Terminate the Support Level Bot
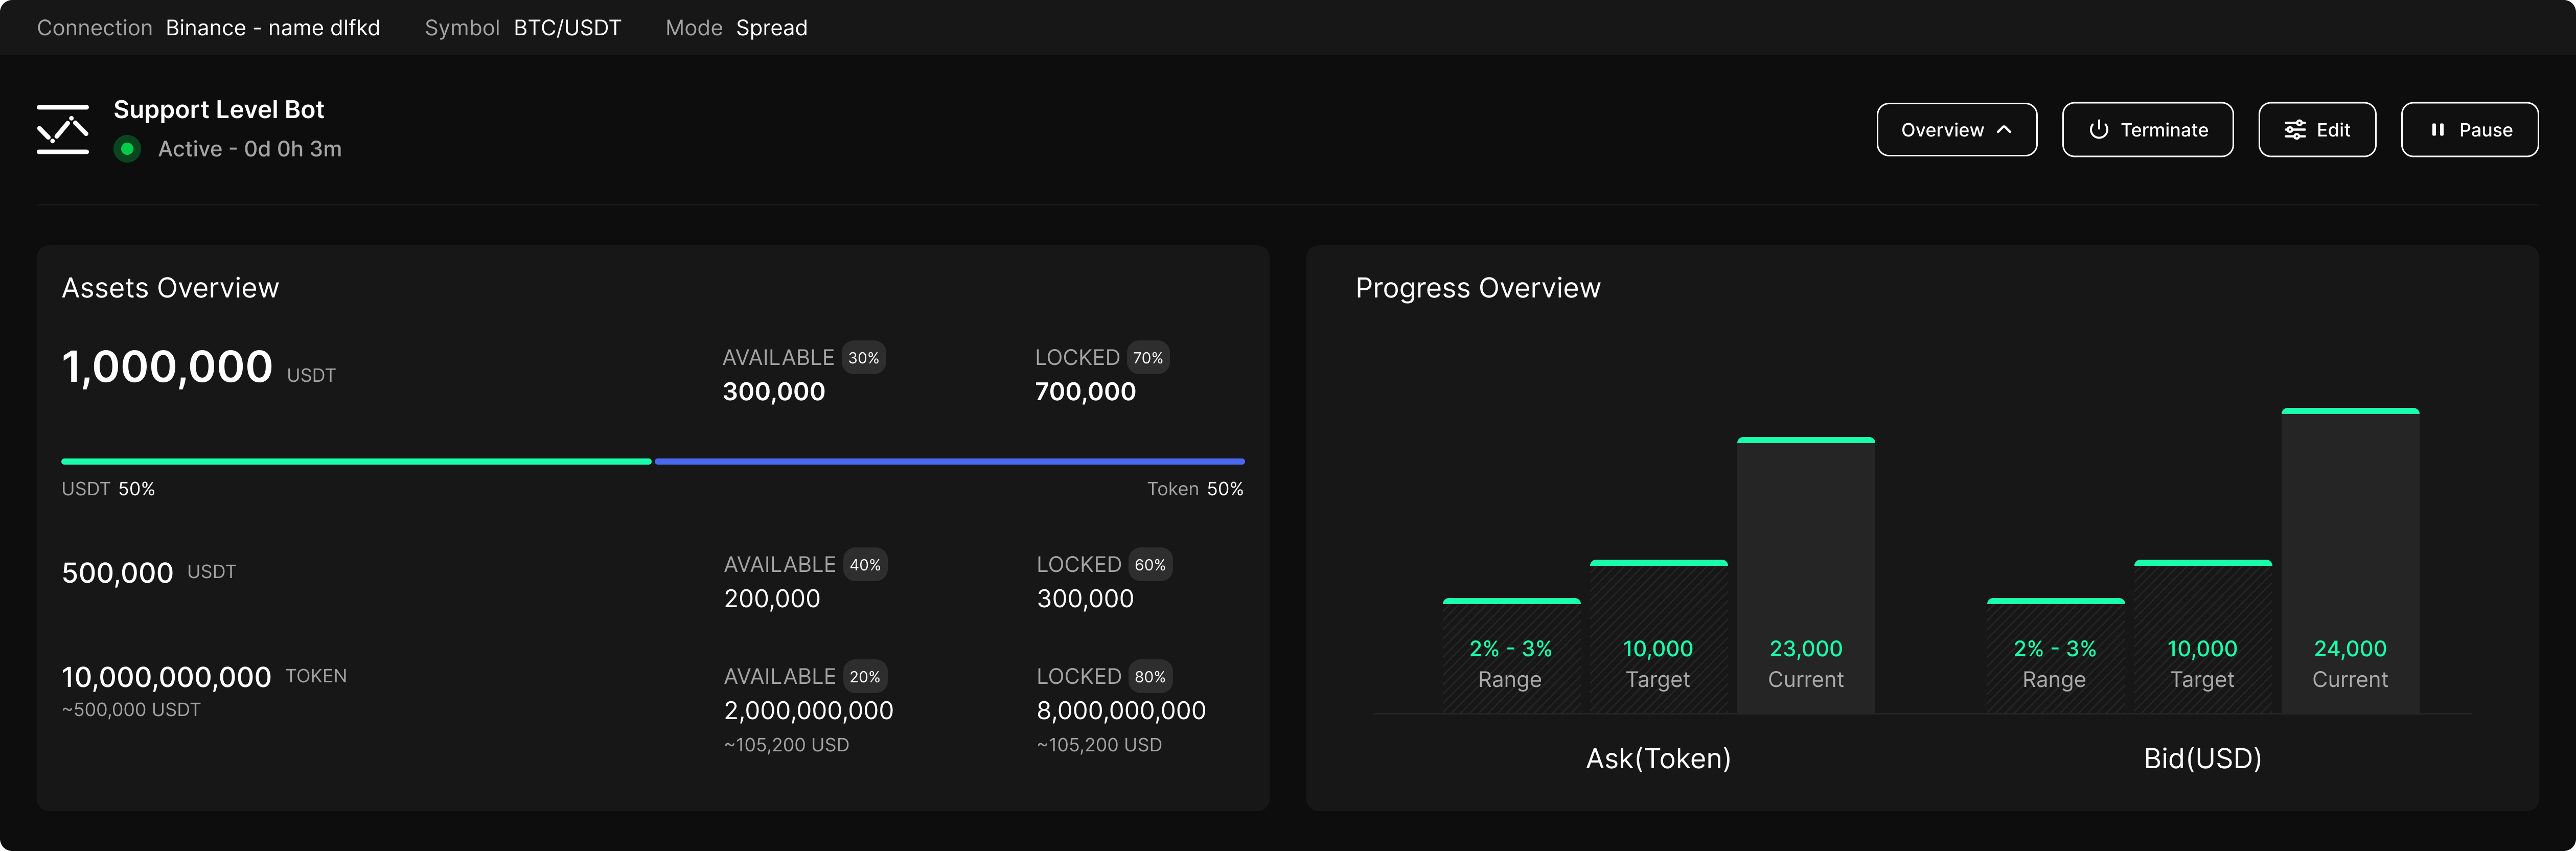Screen dimensions: 2576x851 pos(2148,129)
